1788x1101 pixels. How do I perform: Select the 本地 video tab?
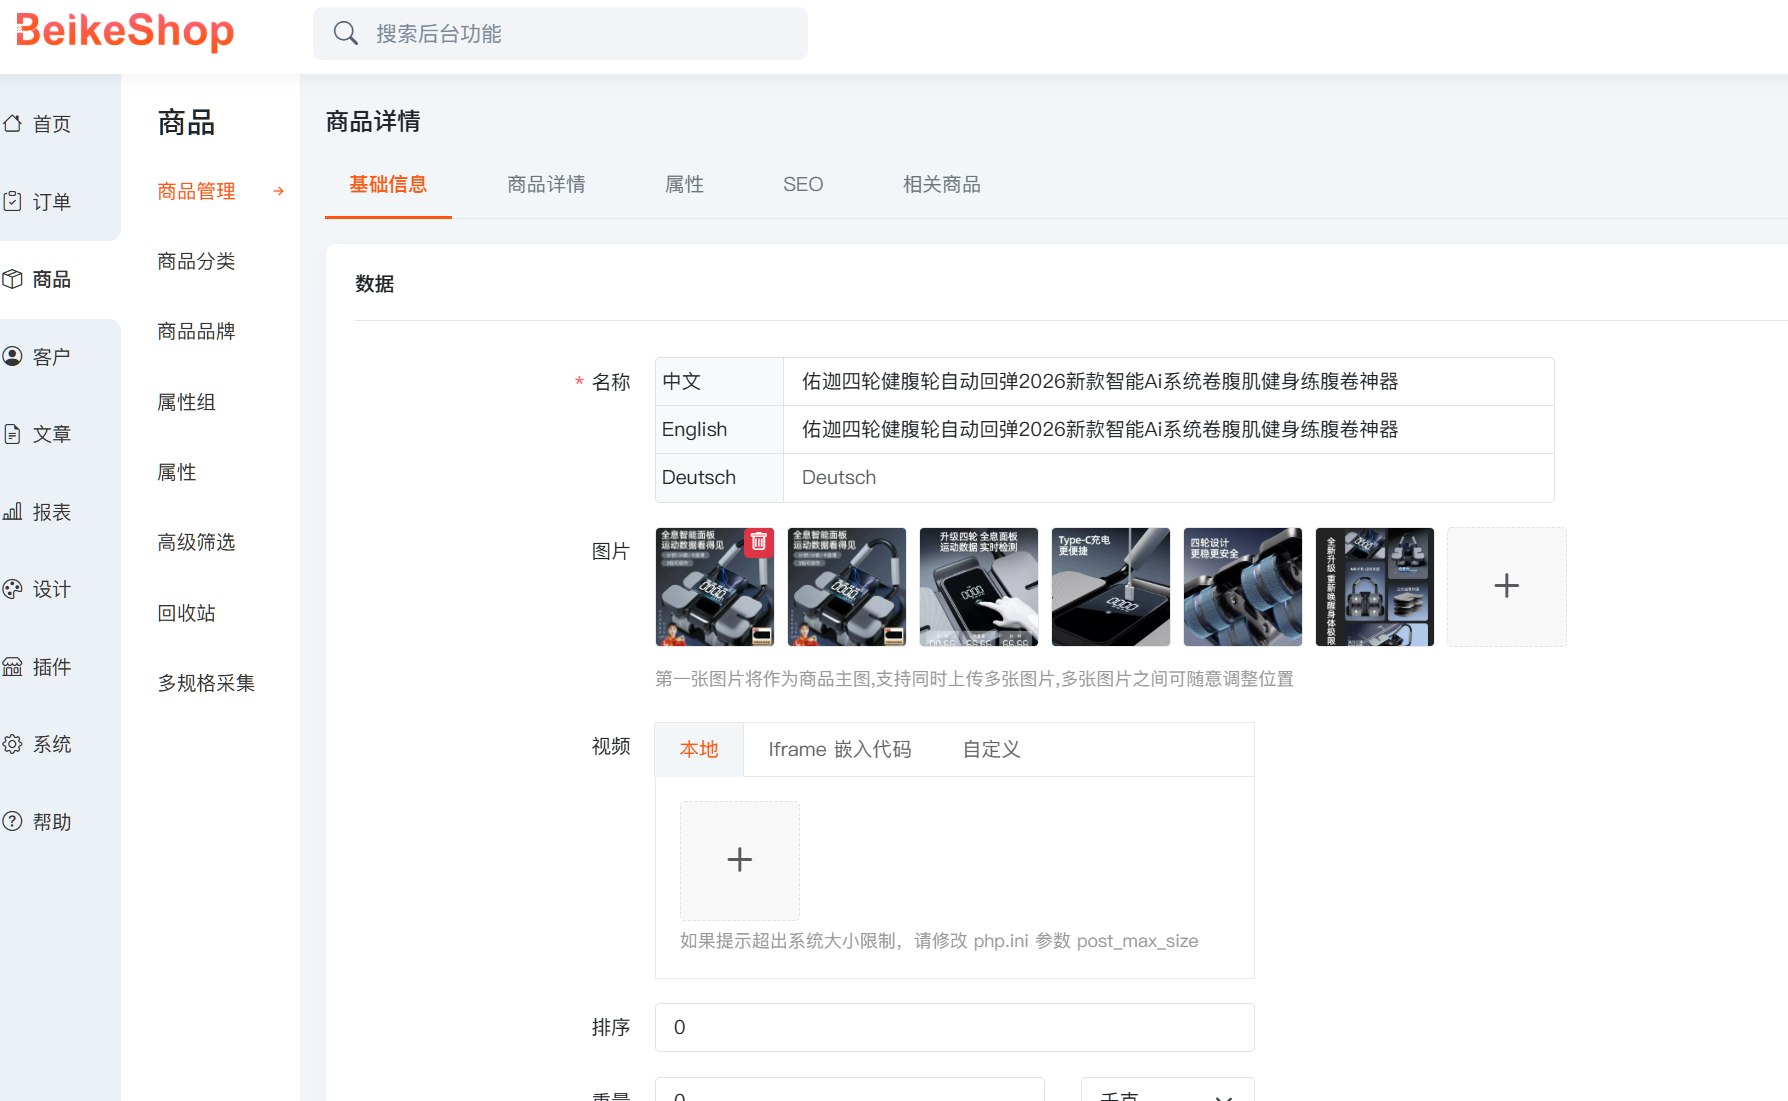click(699, 749)
